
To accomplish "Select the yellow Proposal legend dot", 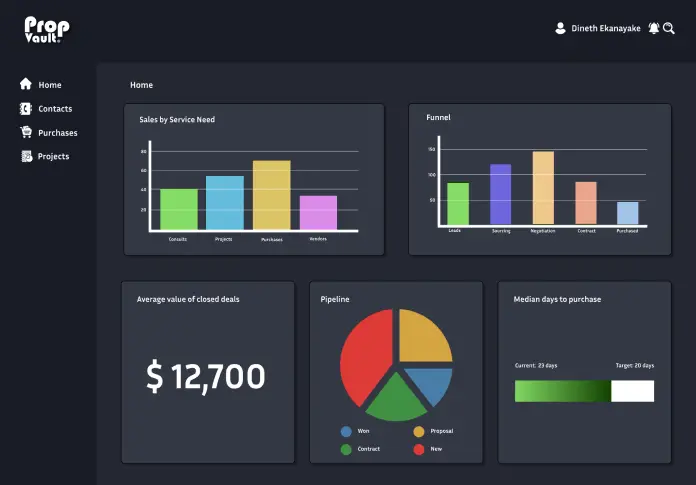I will click(x=419, y=431).
